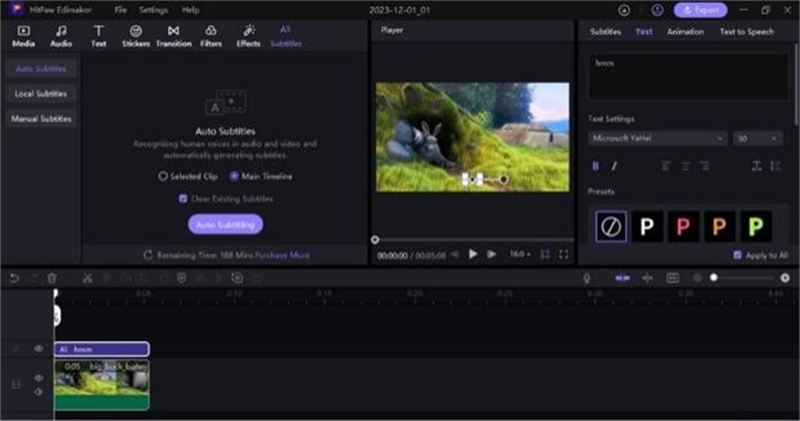Align text center icon

[685, 166]
